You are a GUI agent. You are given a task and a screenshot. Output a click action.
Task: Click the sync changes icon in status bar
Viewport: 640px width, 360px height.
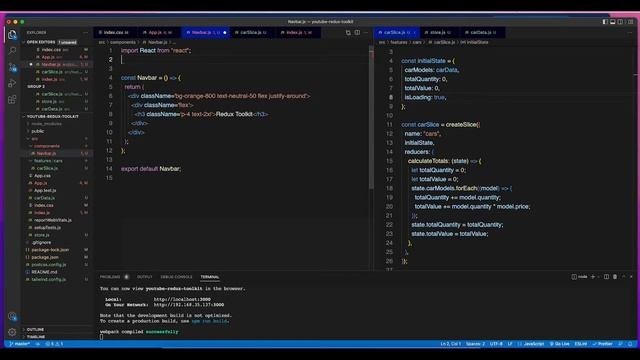[x=38, y=344]
